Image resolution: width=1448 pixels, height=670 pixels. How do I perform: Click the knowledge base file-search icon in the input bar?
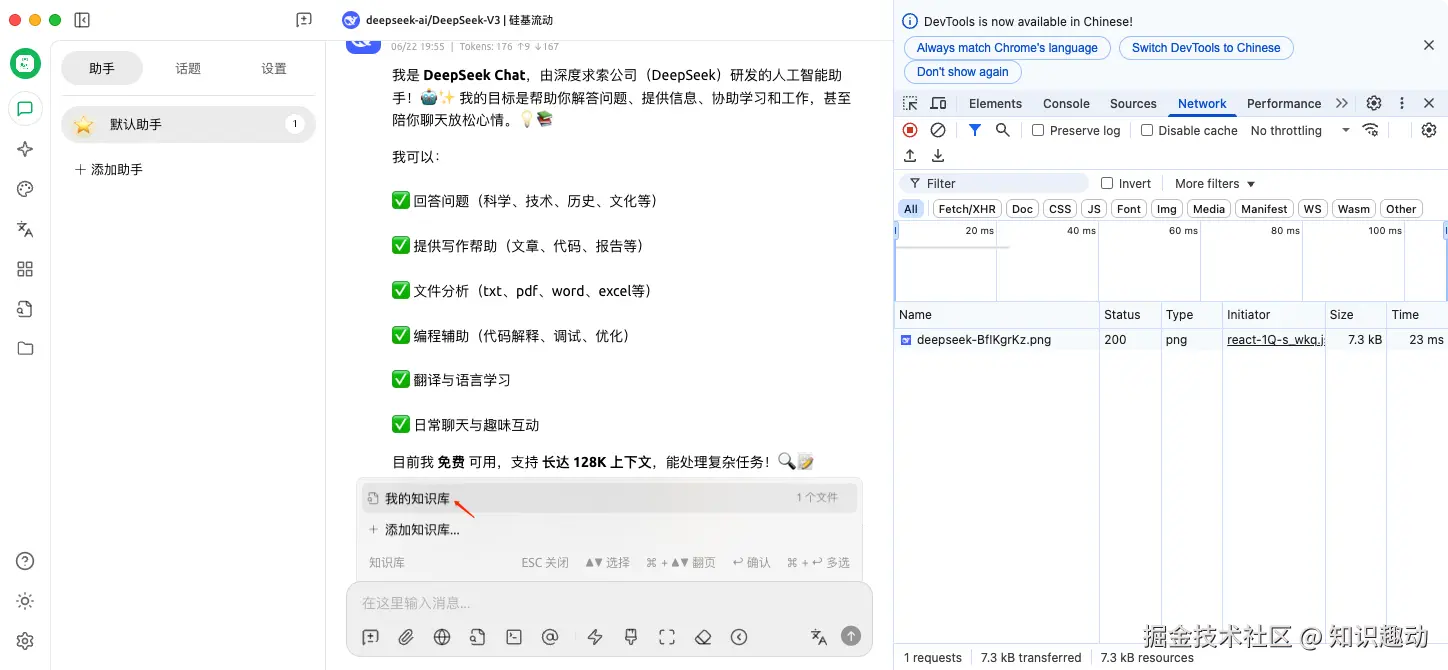click(478, 637)
